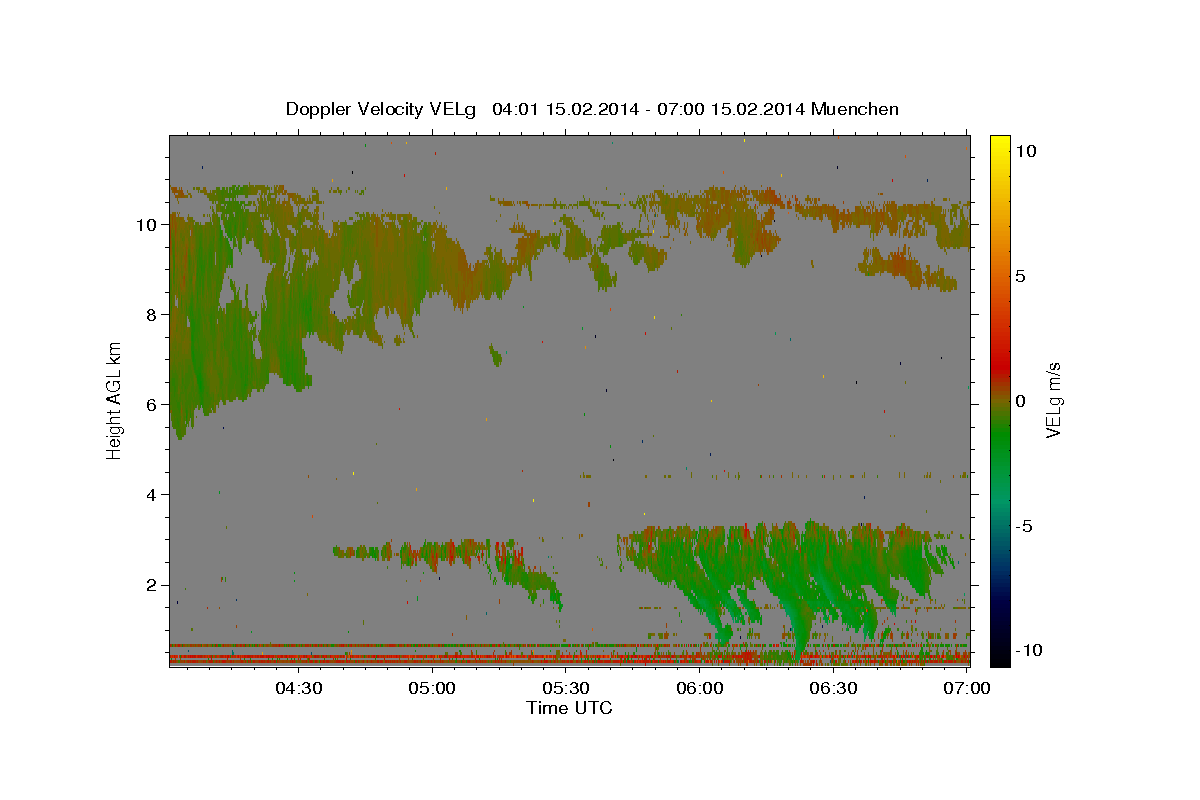Click the colorbar value 10 label
Screen dimensions: 1200x800
point(1027,151)
